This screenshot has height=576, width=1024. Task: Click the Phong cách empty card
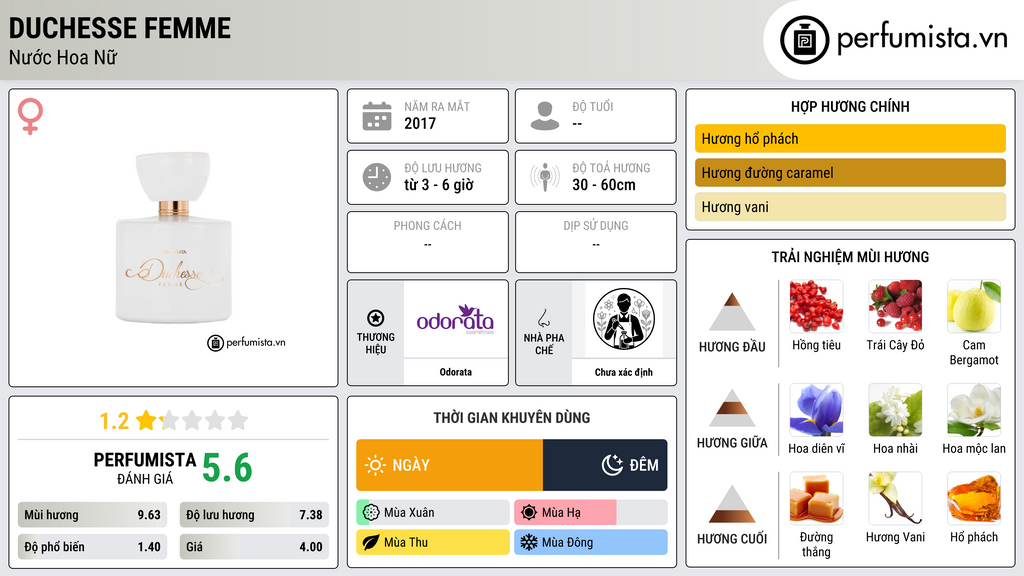[428, 242]
